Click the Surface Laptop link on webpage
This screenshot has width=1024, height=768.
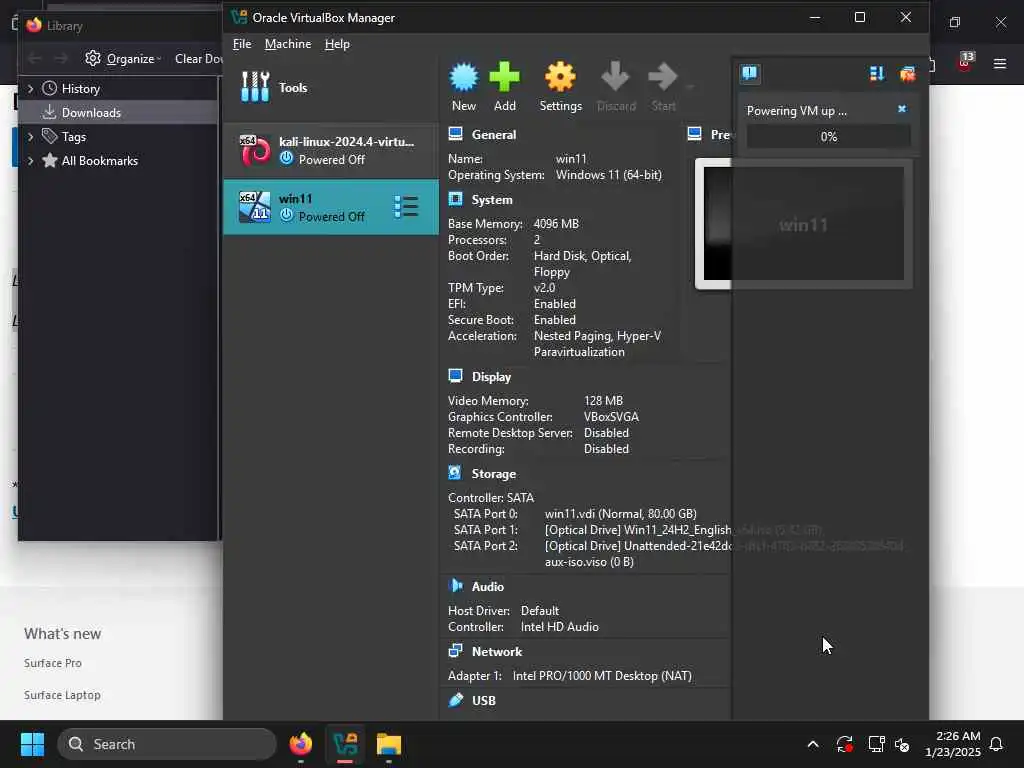point(62,695)
